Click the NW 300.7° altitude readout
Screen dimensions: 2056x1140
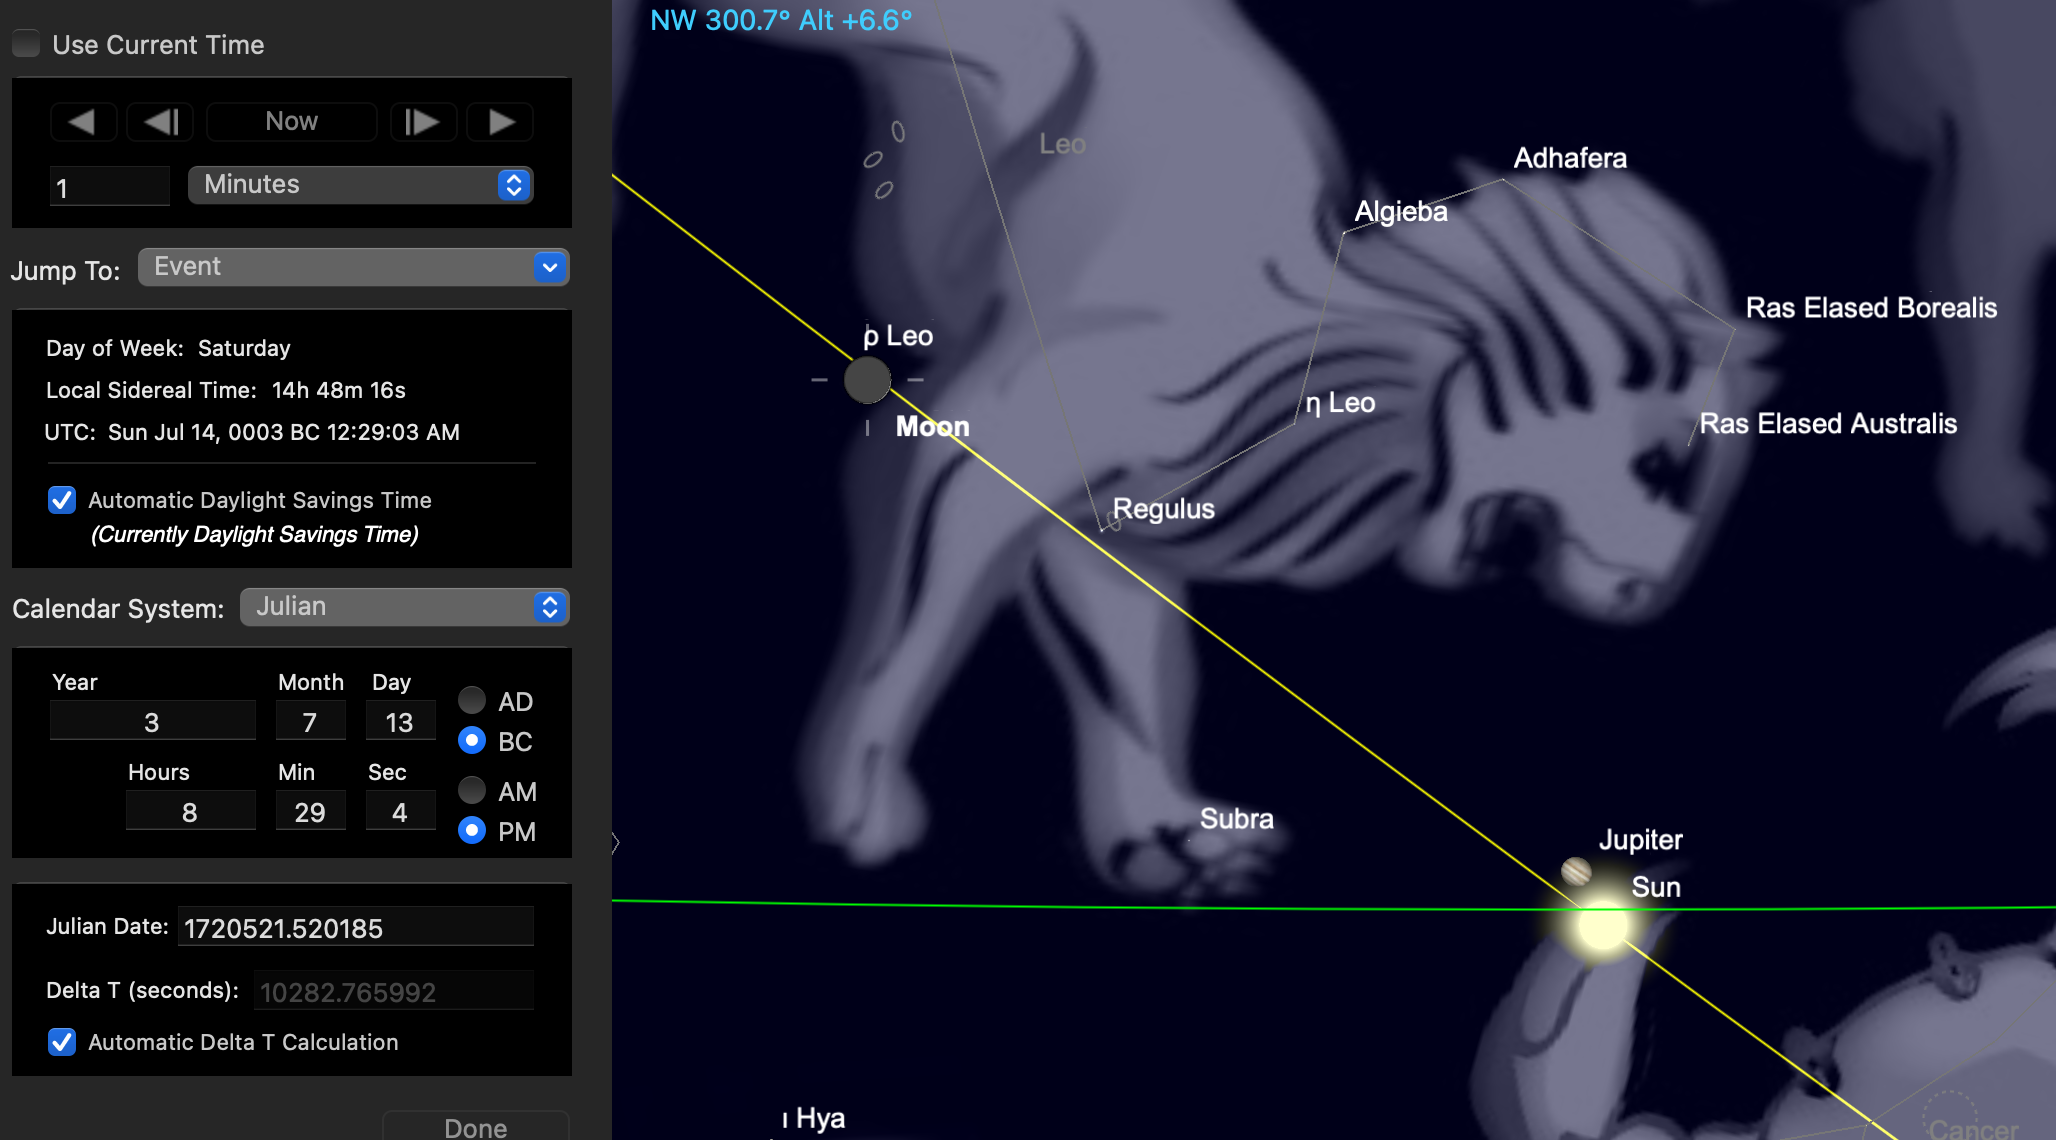tap(781, 20)
